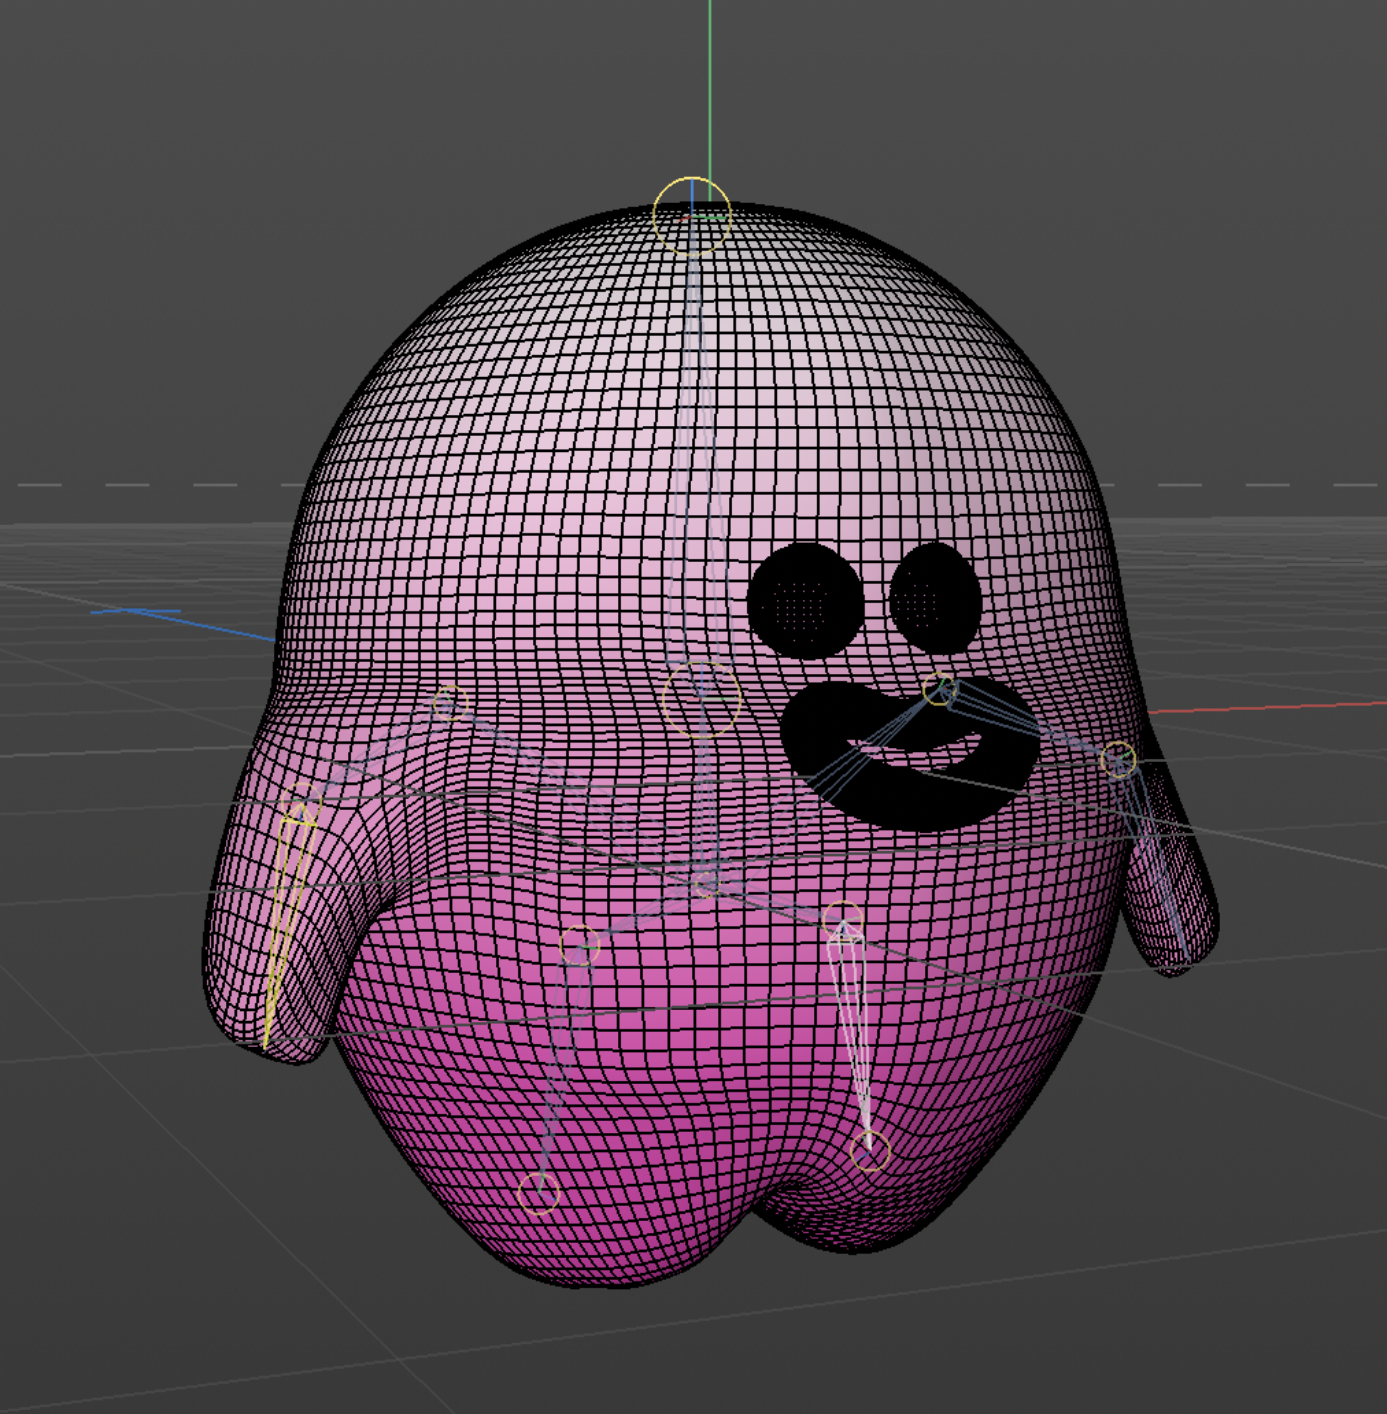The height and width of the screenshot is (1414, 1387).
Task: Select the white bone in the right leg
Action: tap(854, 1035)
